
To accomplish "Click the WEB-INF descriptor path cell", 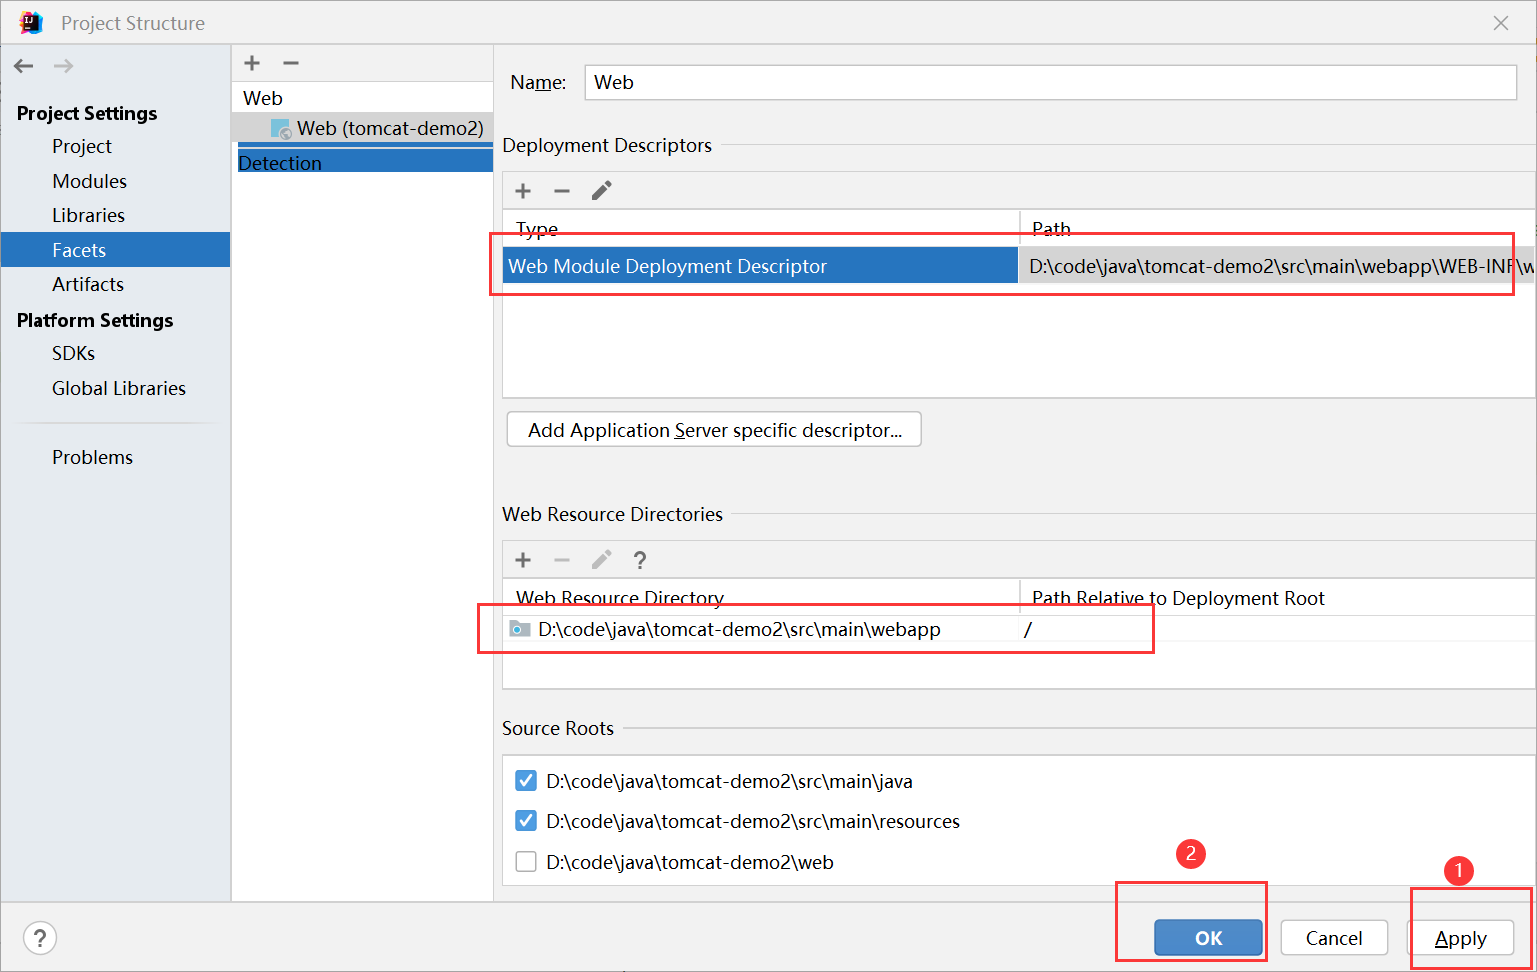I will coord(1277,266).
